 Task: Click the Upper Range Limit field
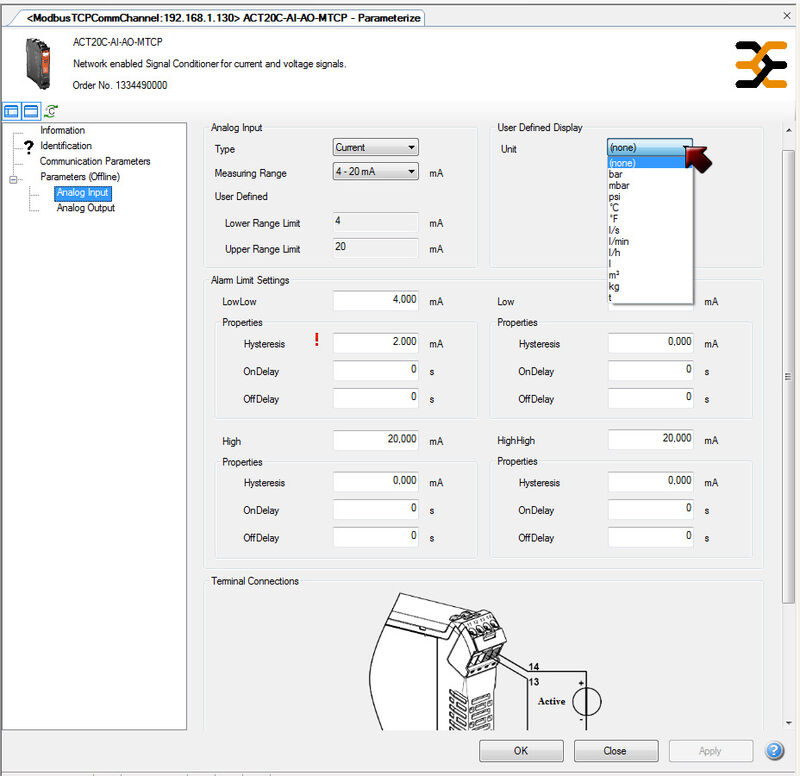pos(376,247)
